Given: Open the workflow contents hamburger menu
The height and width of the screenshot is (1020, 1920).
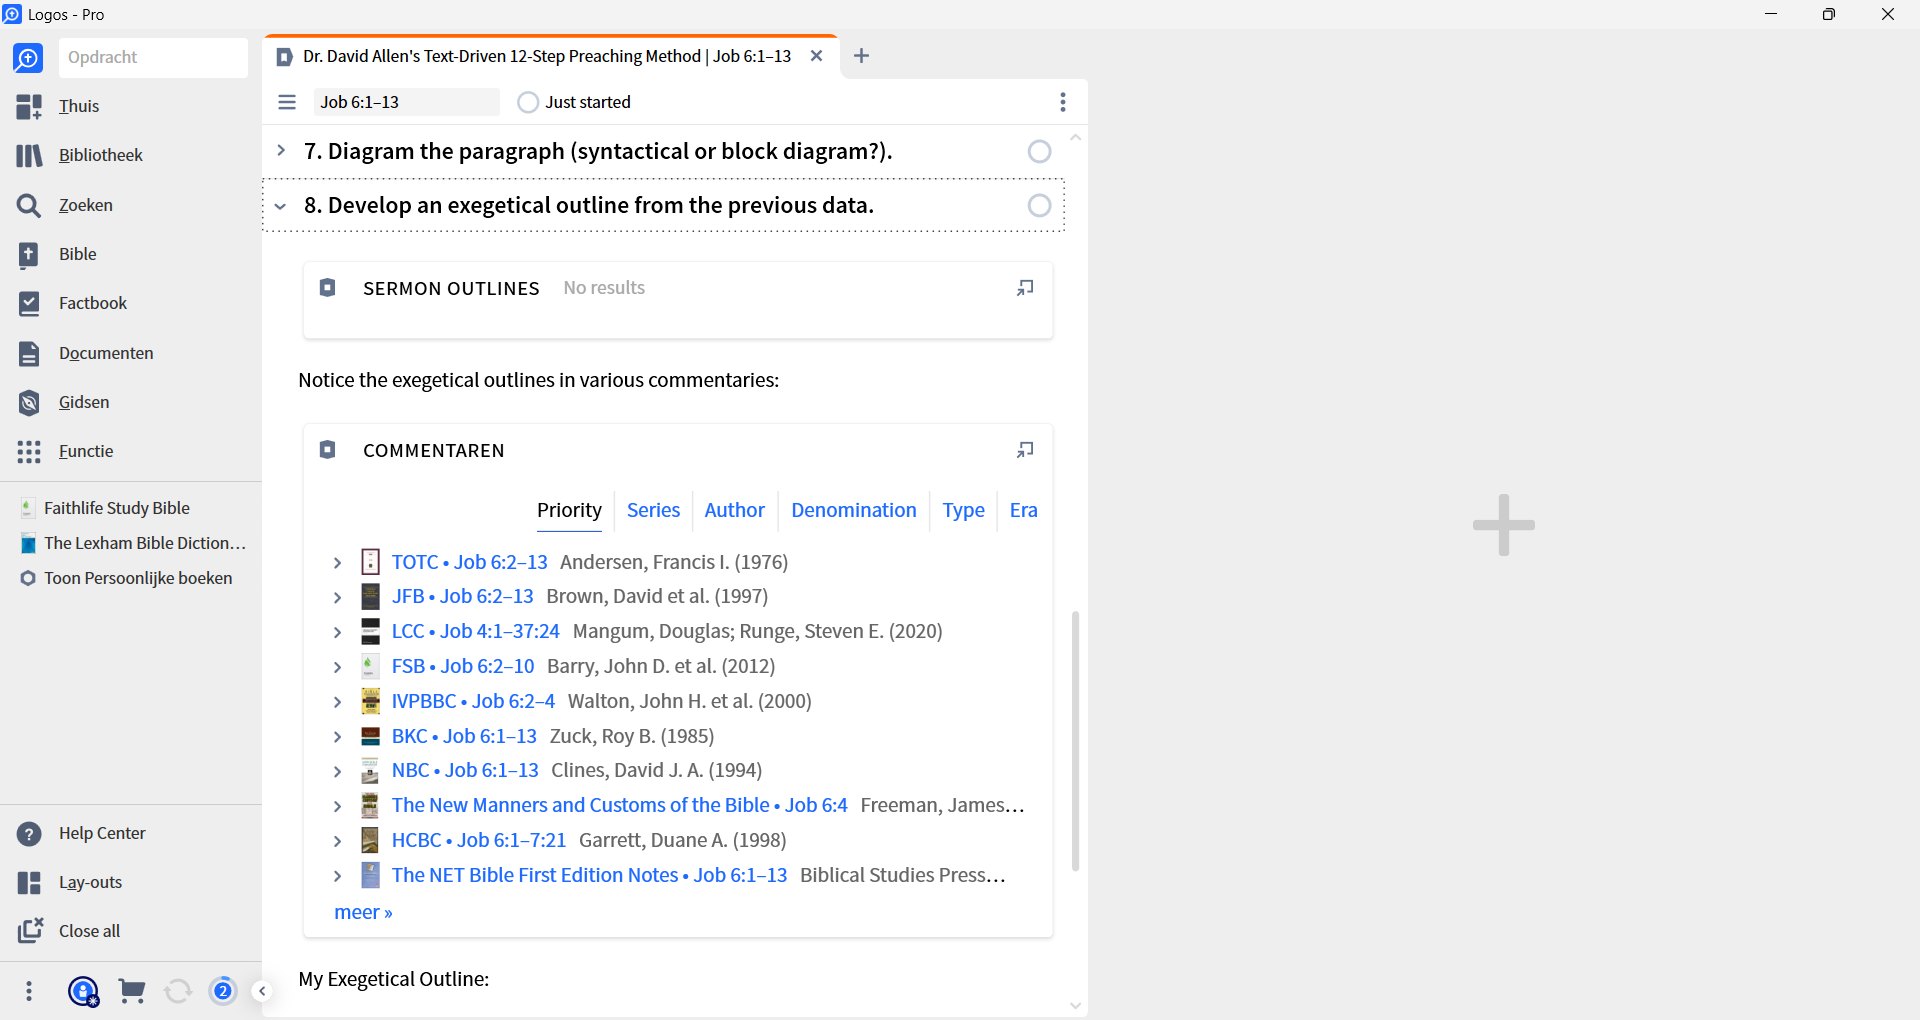Looking at the screenshot, I should (287, 102).
